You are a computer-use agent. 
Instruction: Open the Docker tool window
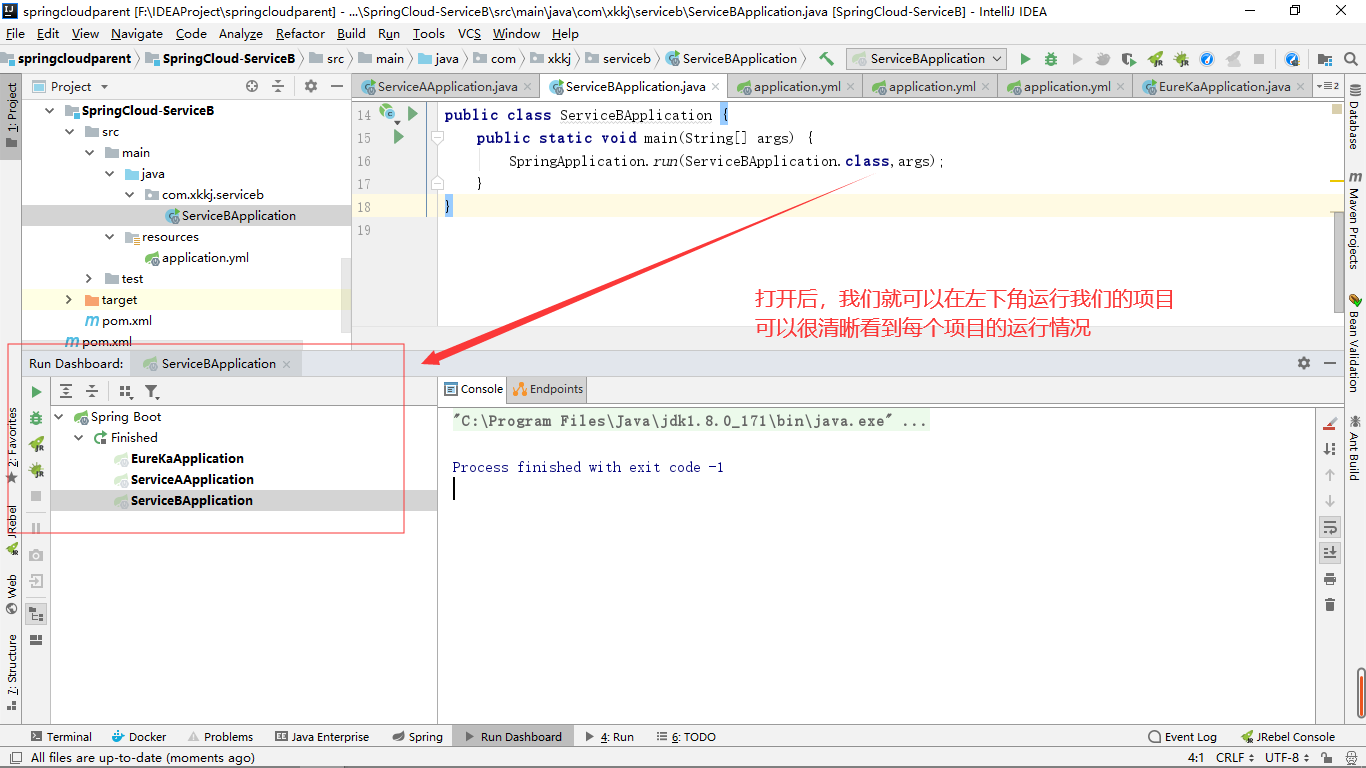tap(139, 737)
